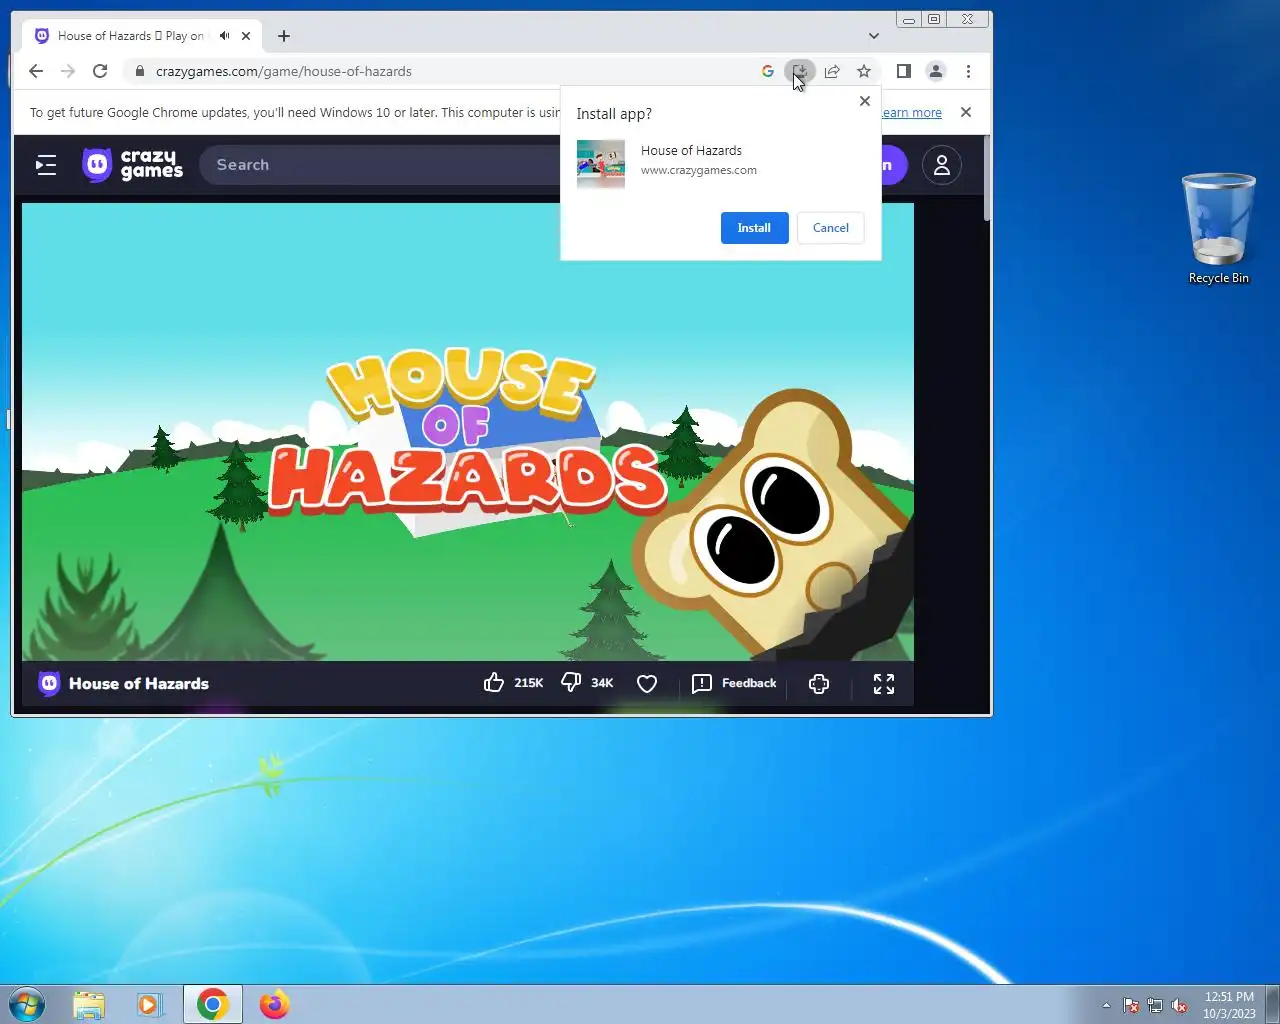Toggle the CrazyGames sidebar menu
The width and height of the screenshot is (1280, 1024).
[46, 165]
